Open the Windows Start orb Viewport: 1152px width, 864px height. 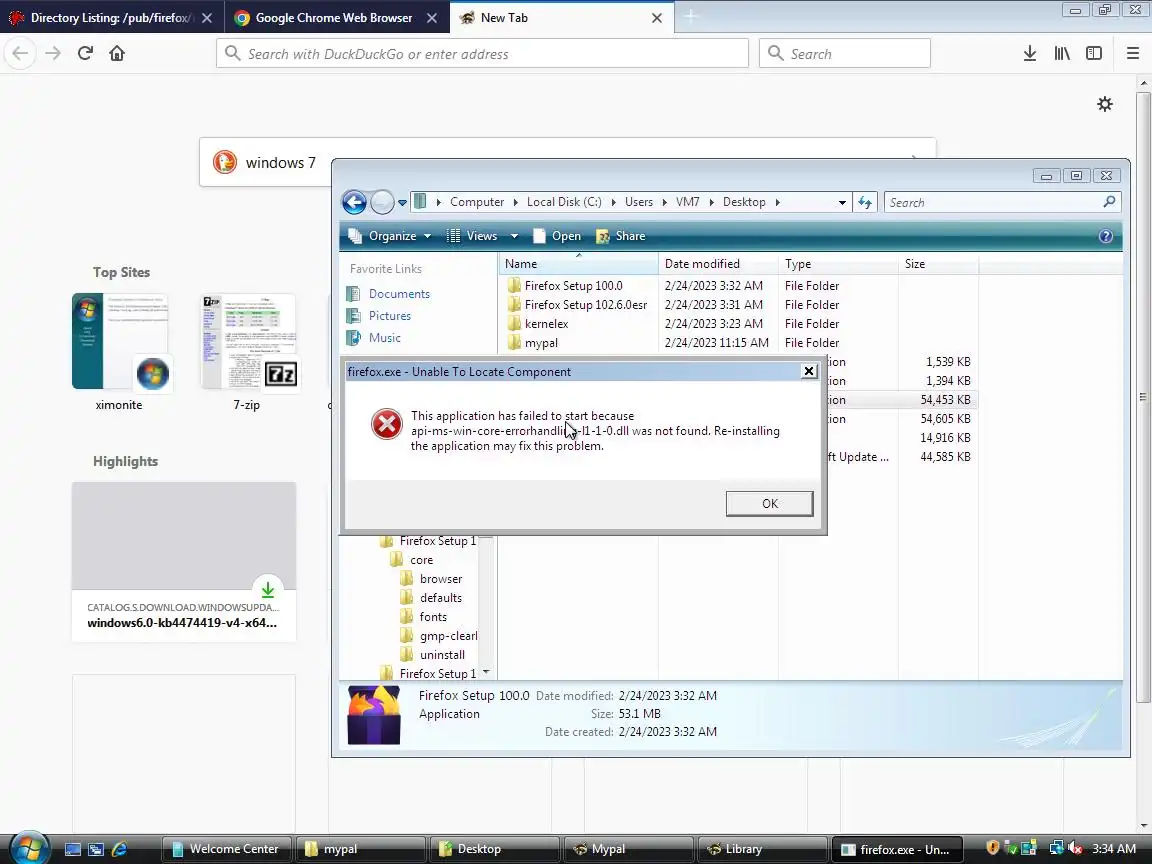tap(29, 848)
